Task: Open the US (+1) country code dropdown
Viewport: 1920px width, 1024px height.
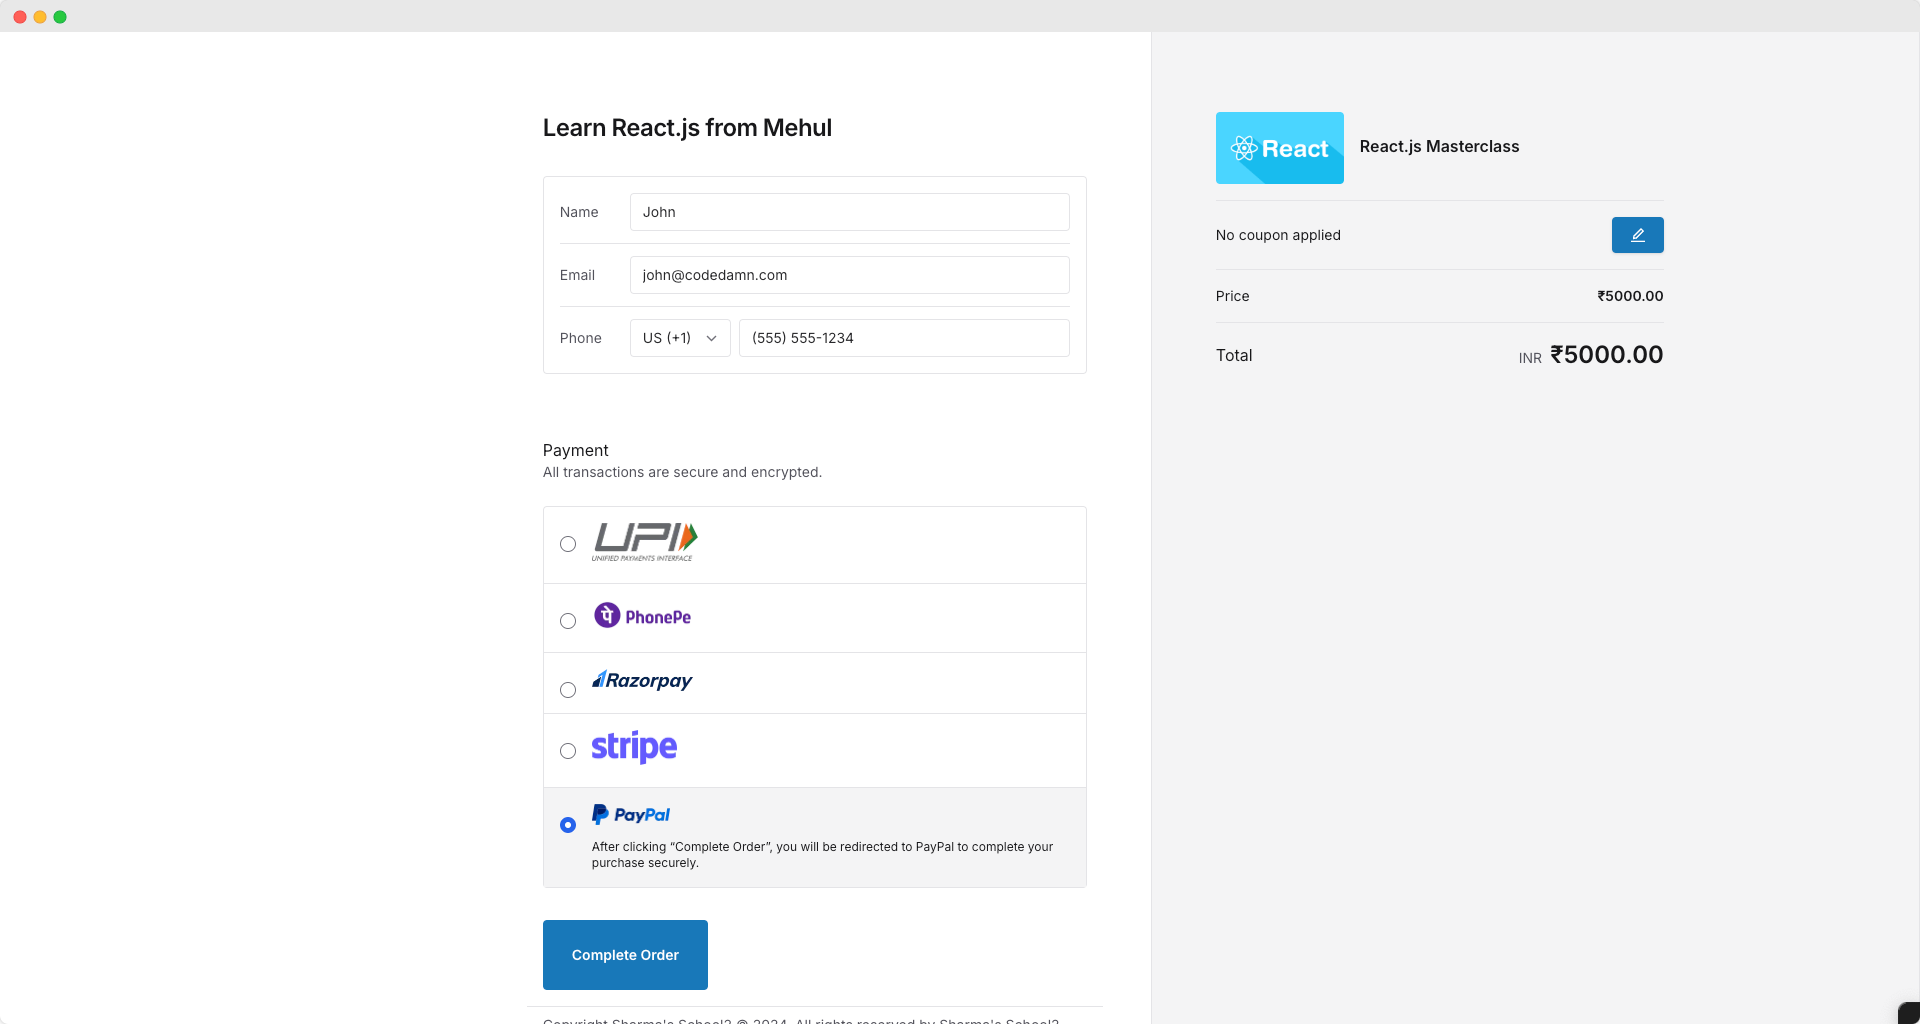Action: [679, 338]
